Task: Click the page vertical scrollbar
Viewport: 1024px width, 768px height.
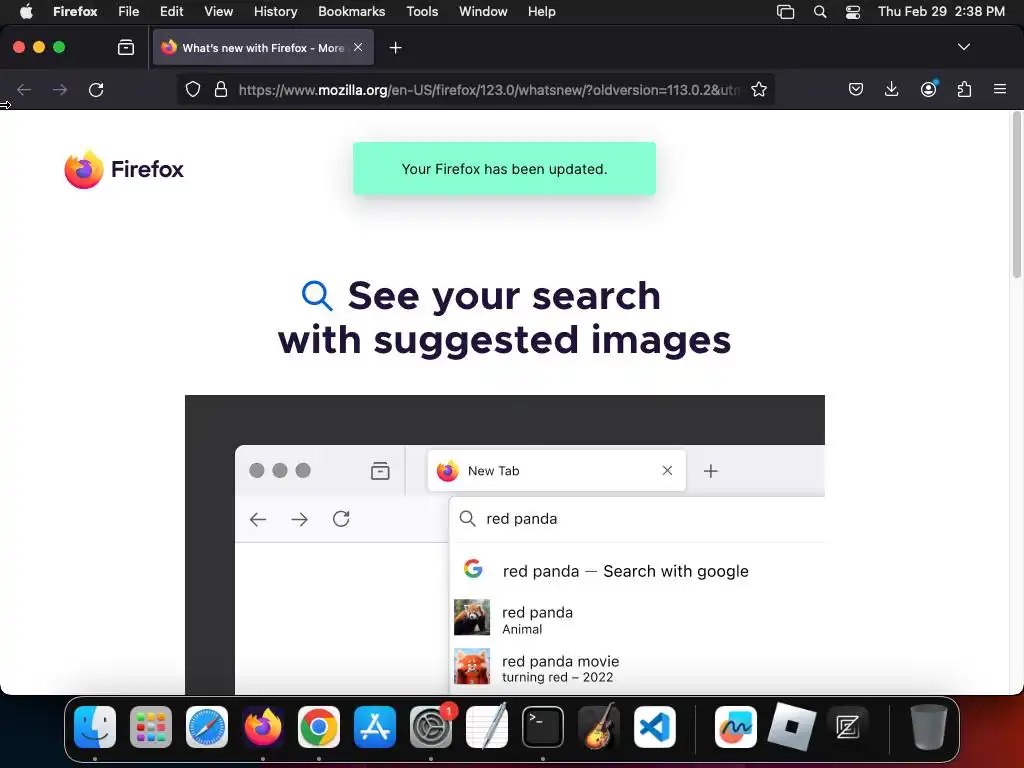Action: [1017, 196]
